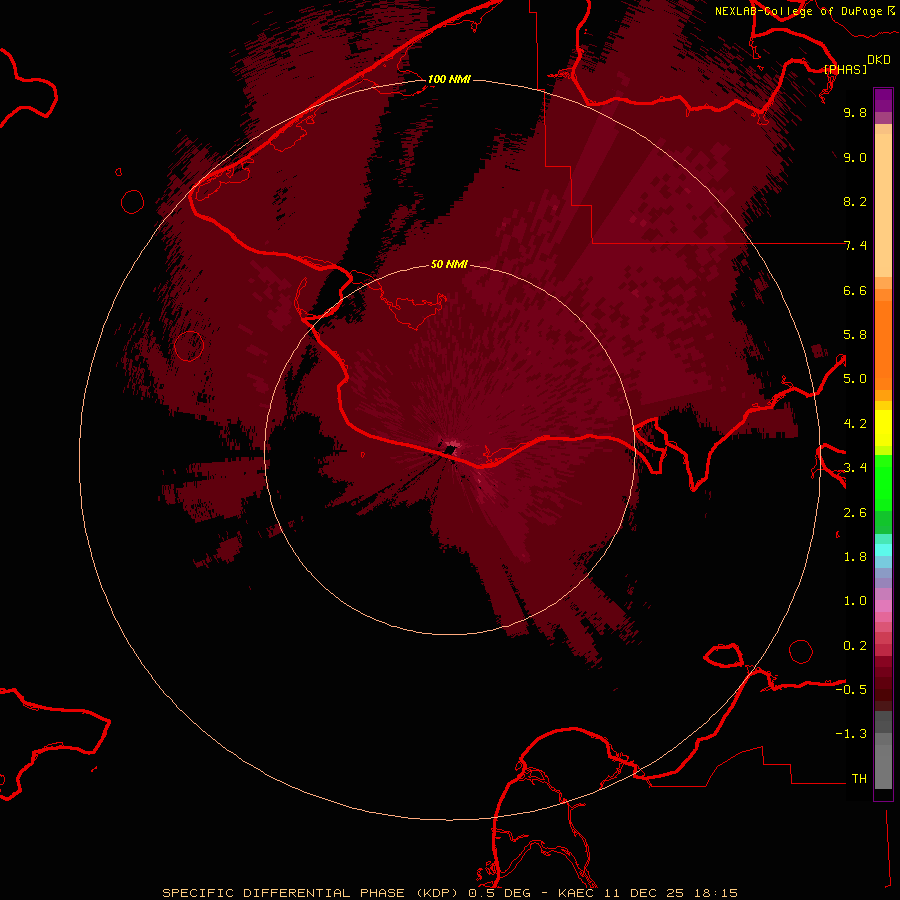Click the -1.3 value on the color scale

click(851, 734)
